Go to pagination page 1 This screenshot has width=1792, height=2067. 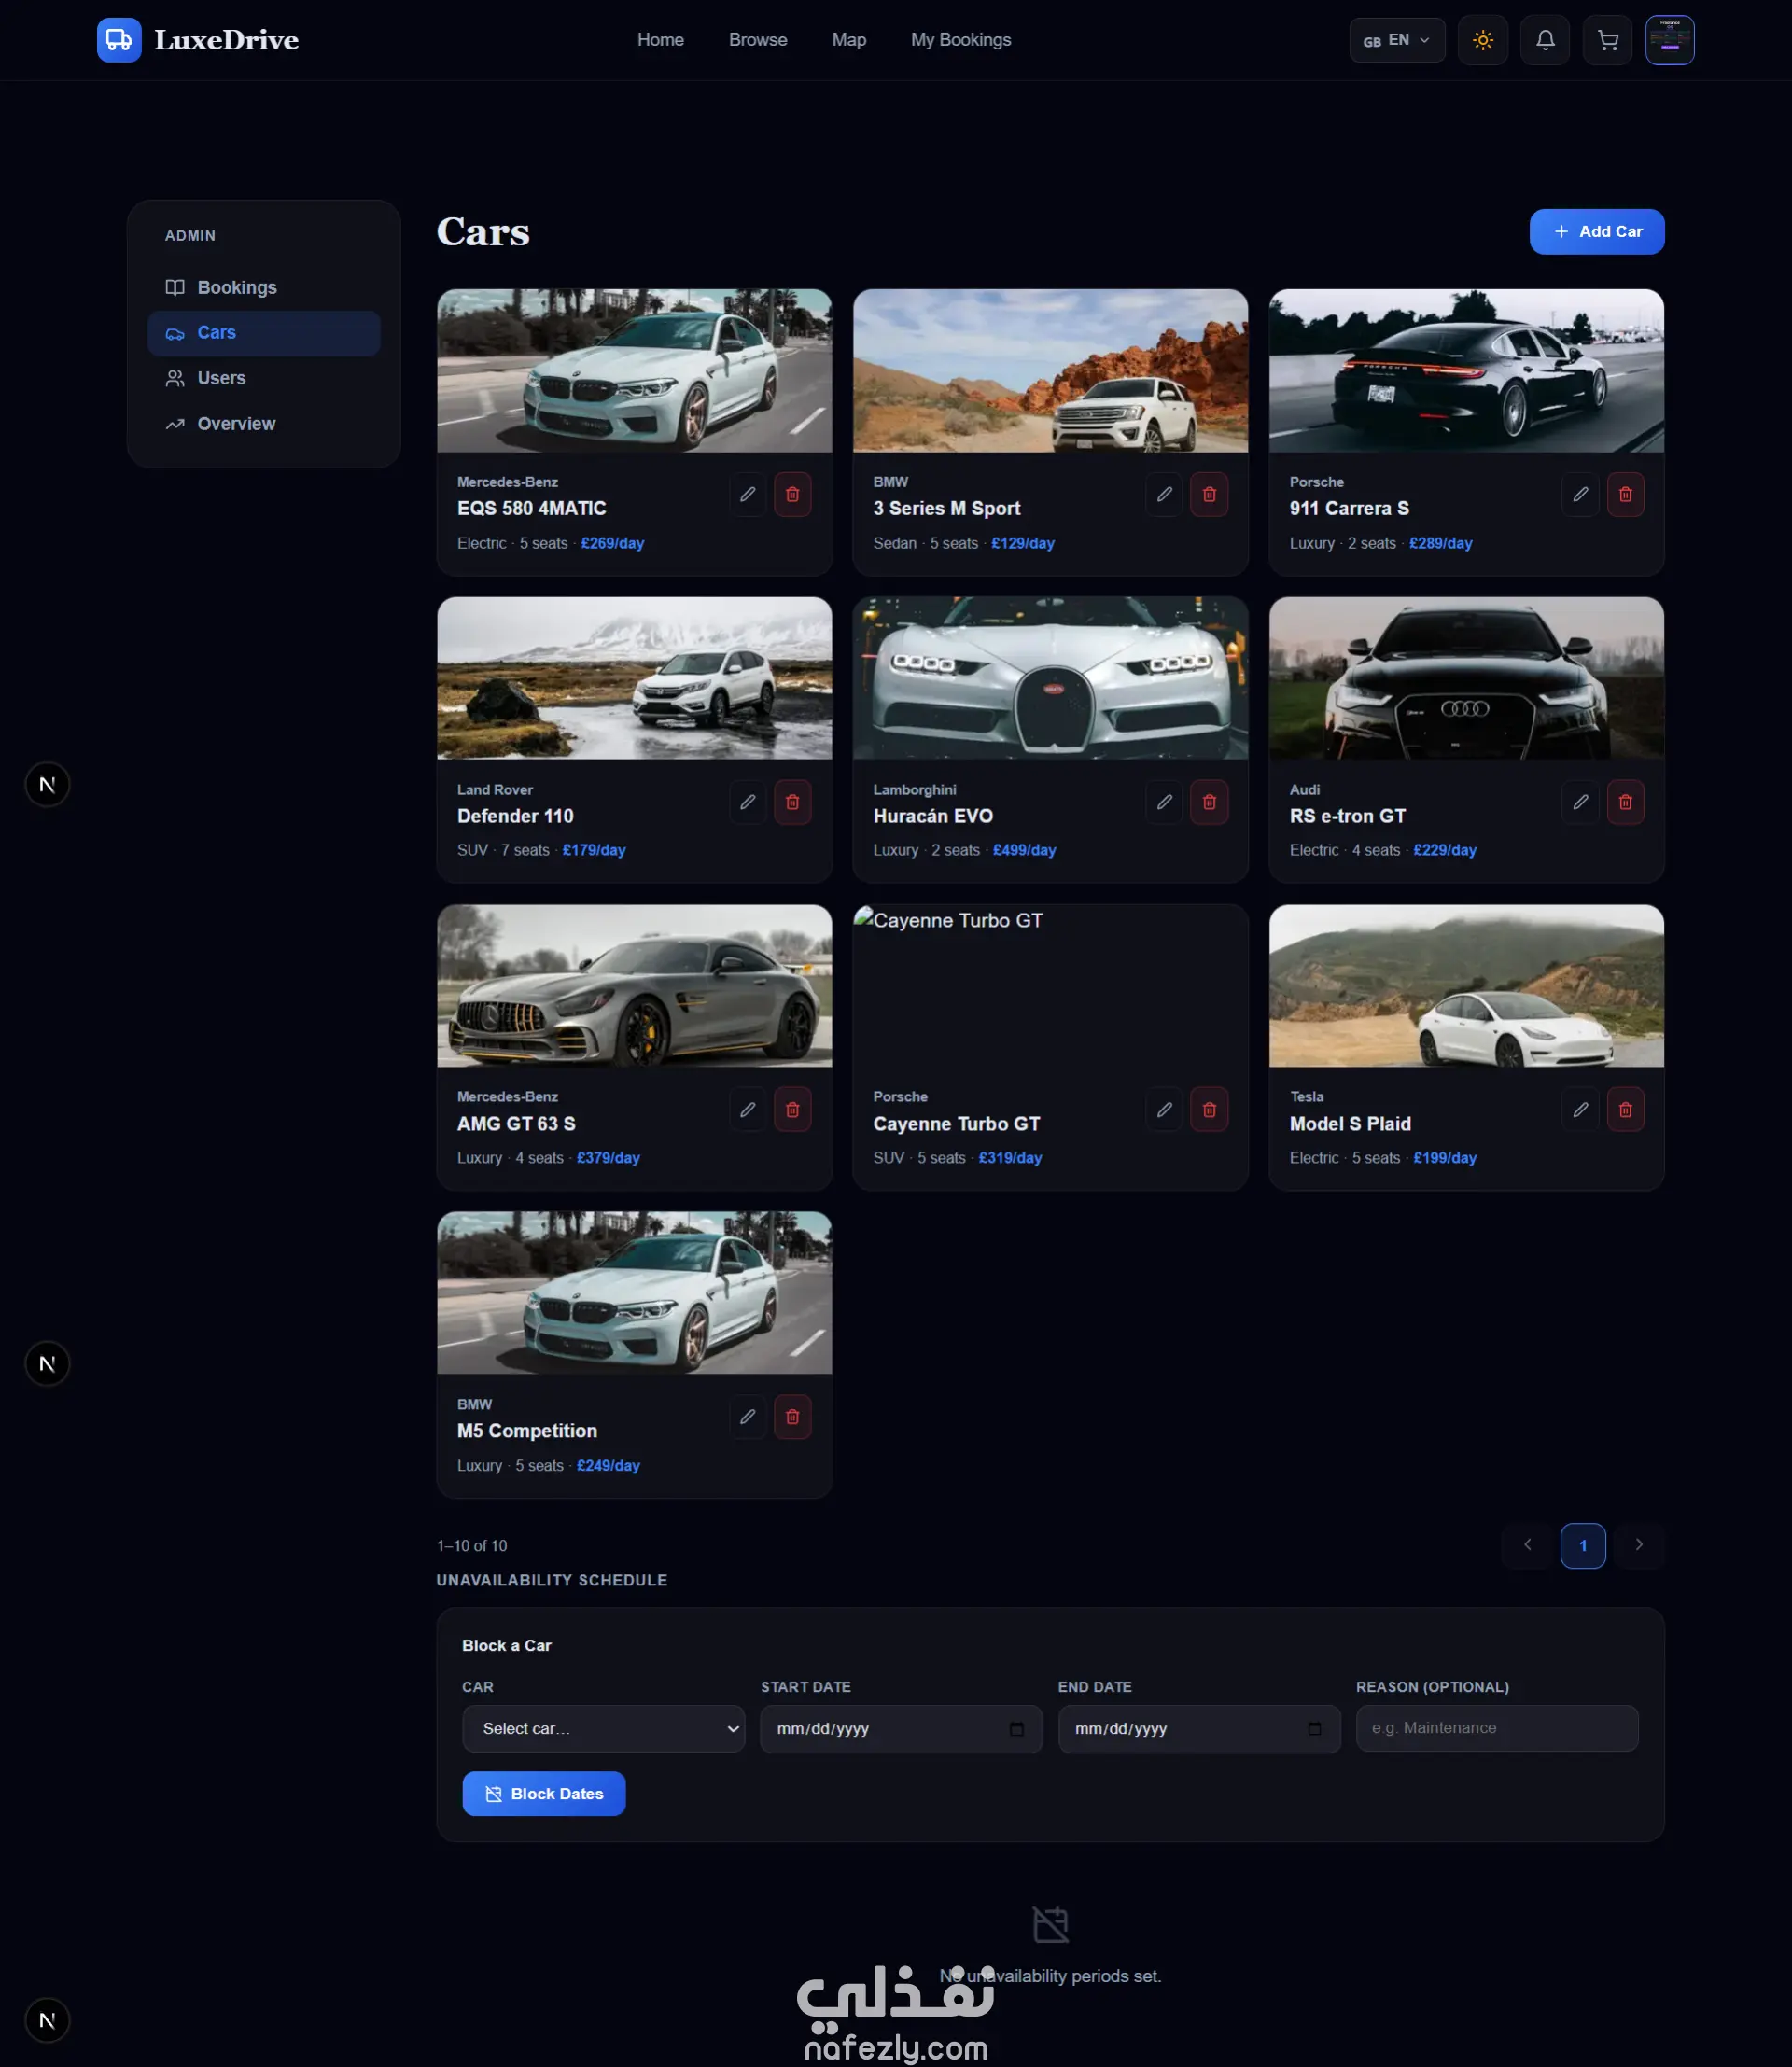click(x=1583, y=1546)
